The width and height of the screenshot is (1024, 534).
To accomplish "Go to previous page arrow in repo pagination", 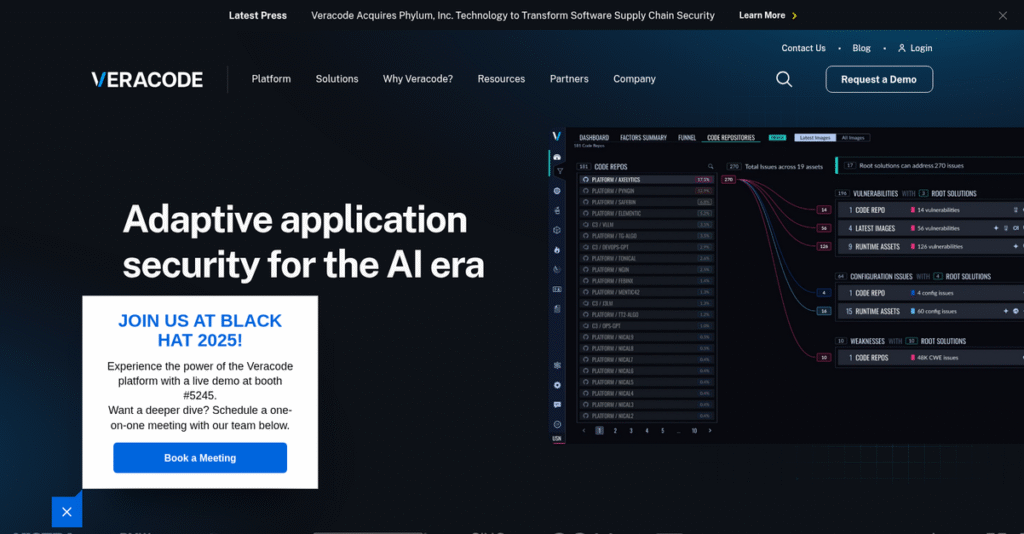I will [x=584, y=431].
